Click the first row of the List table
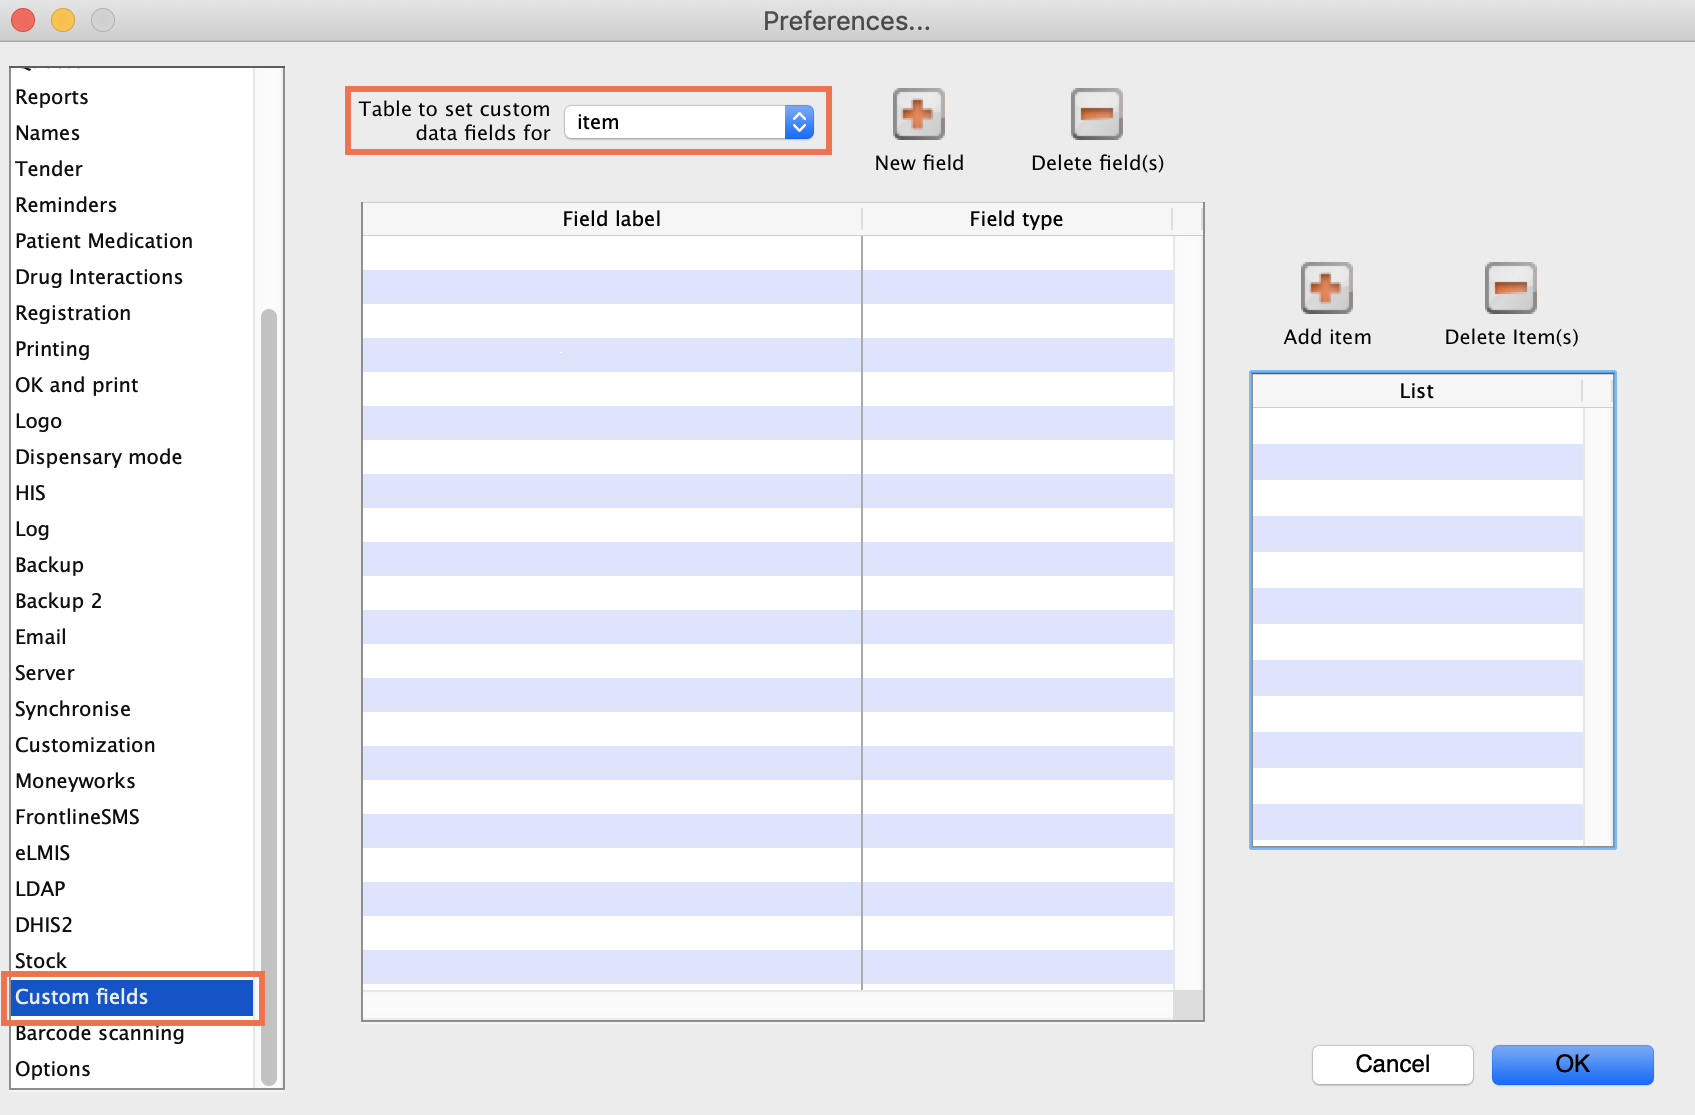1695x1115 pixels. pos(1416,426)
